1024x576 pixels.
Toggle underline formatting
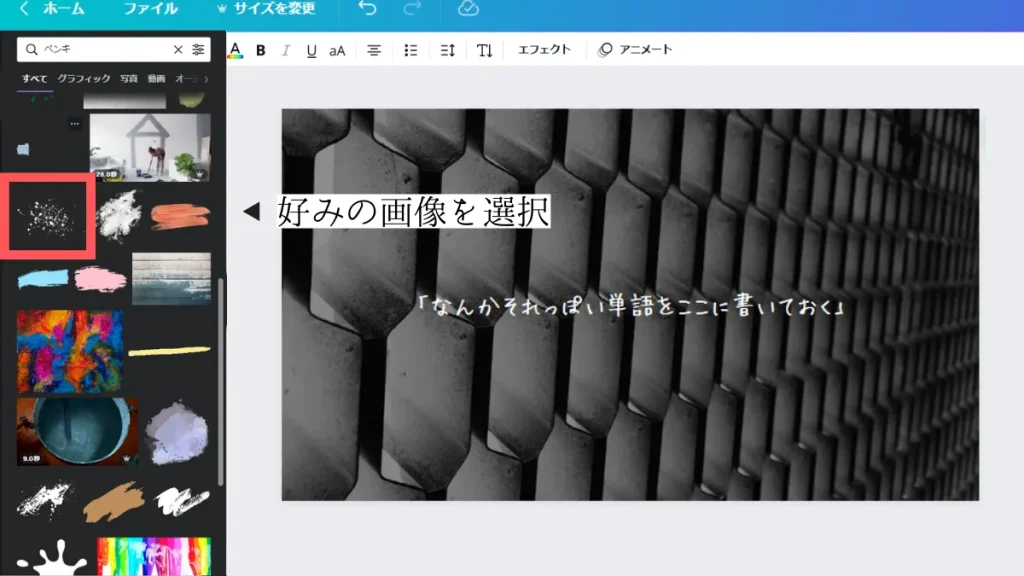tap(312, 51)
